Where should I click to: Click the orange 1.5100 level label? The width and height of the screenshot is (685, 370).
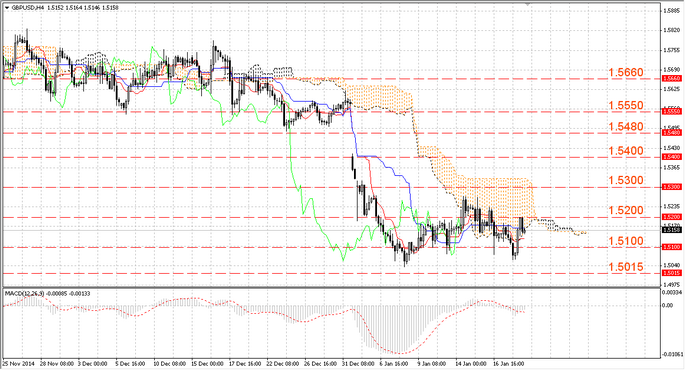626,241
